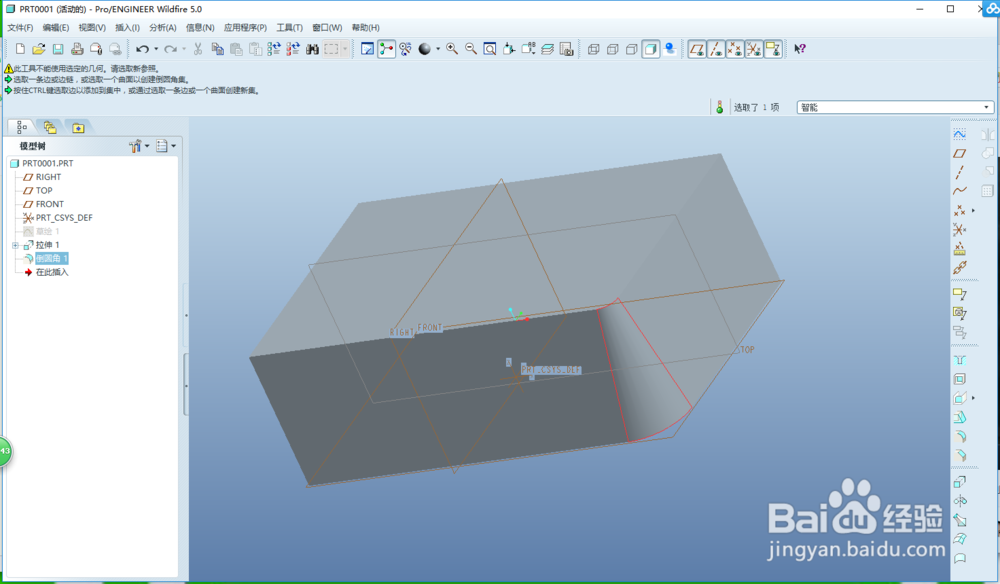Open the appearance gallery dropdown arrow
This screenshot has width=1000, height=584.
[x=438, y=49]
